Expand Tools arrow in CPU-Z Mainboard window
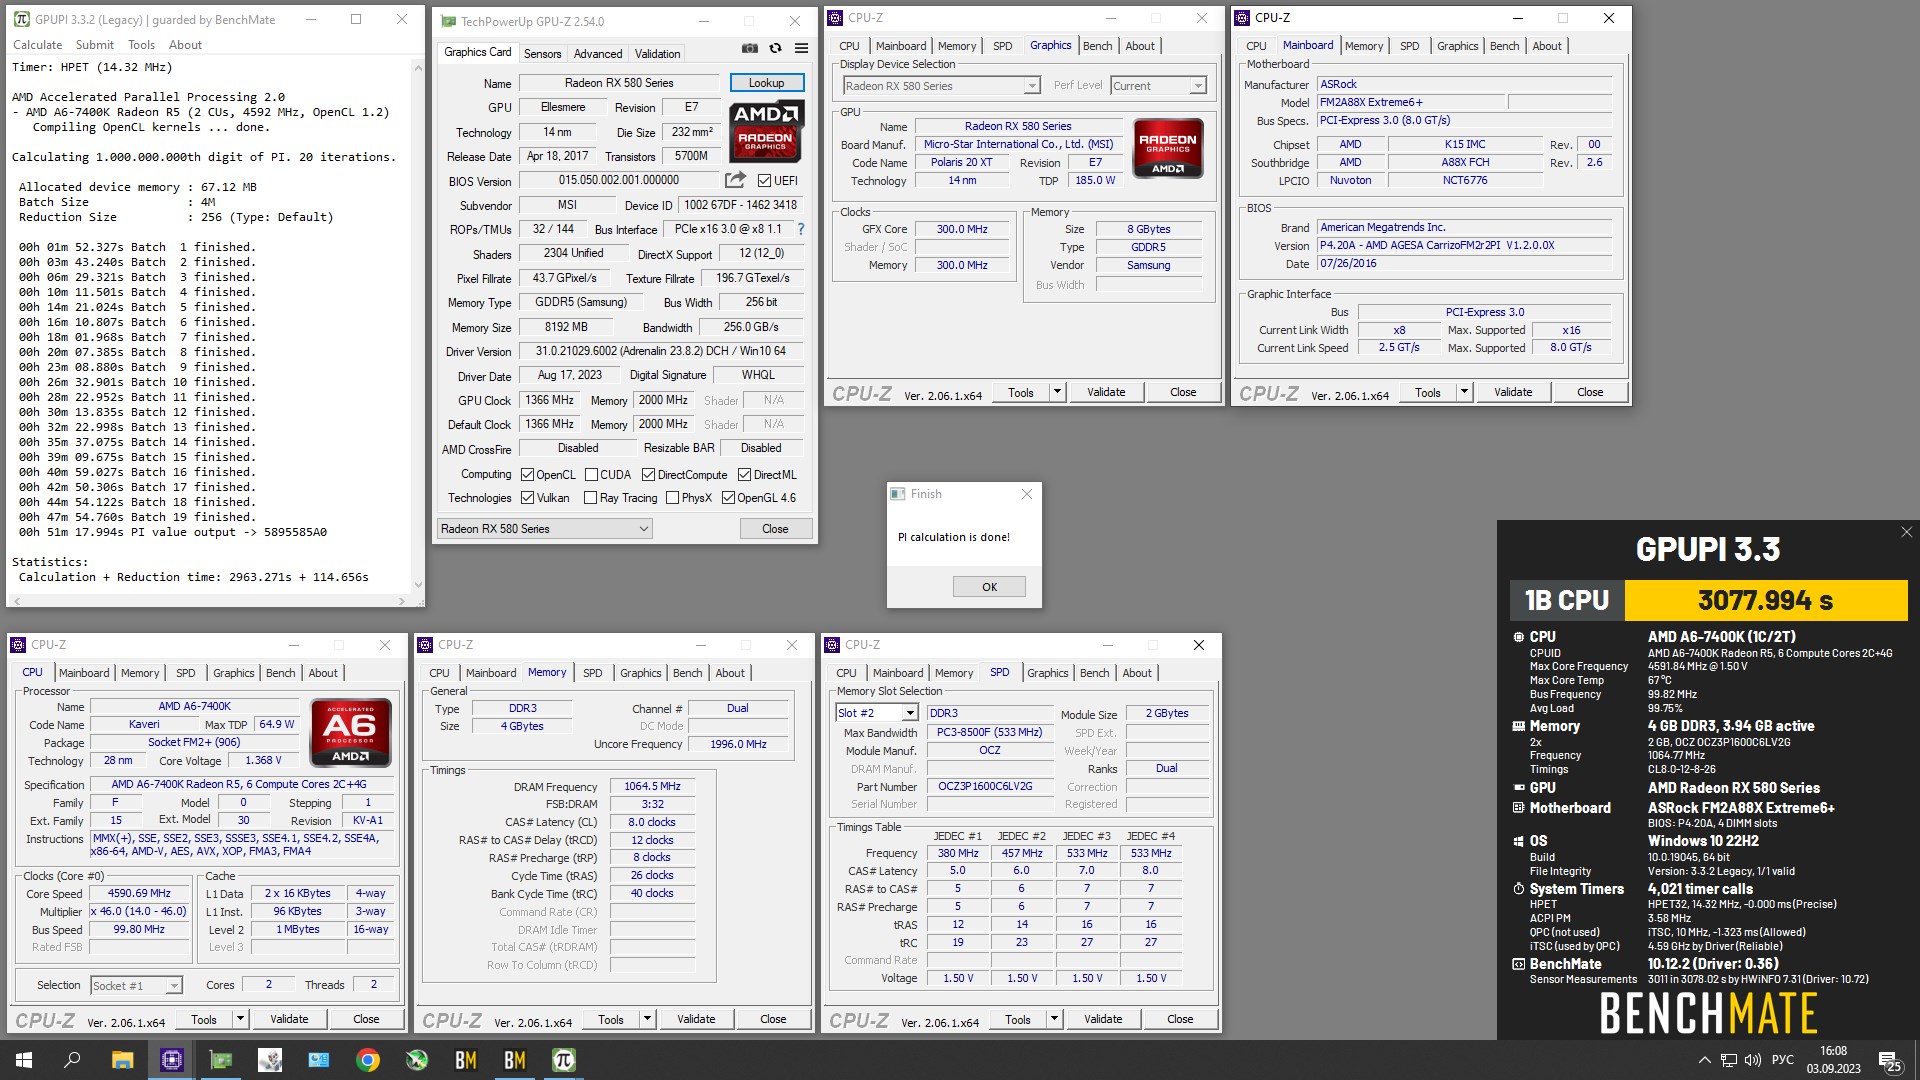The width and height of the screenshot is (1920, 1080). (x=1464, y=392)
